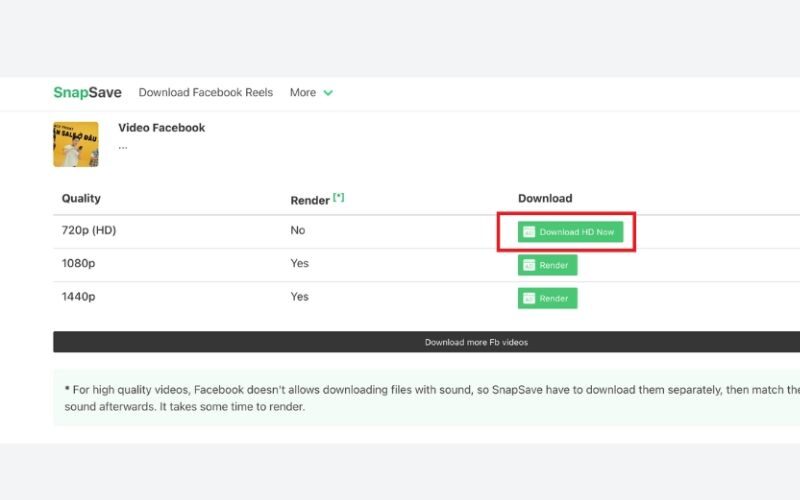Click the green asterisk footnote beside Render
The height and width of the screenshot is (500, 800).
[x=338, y=198]
